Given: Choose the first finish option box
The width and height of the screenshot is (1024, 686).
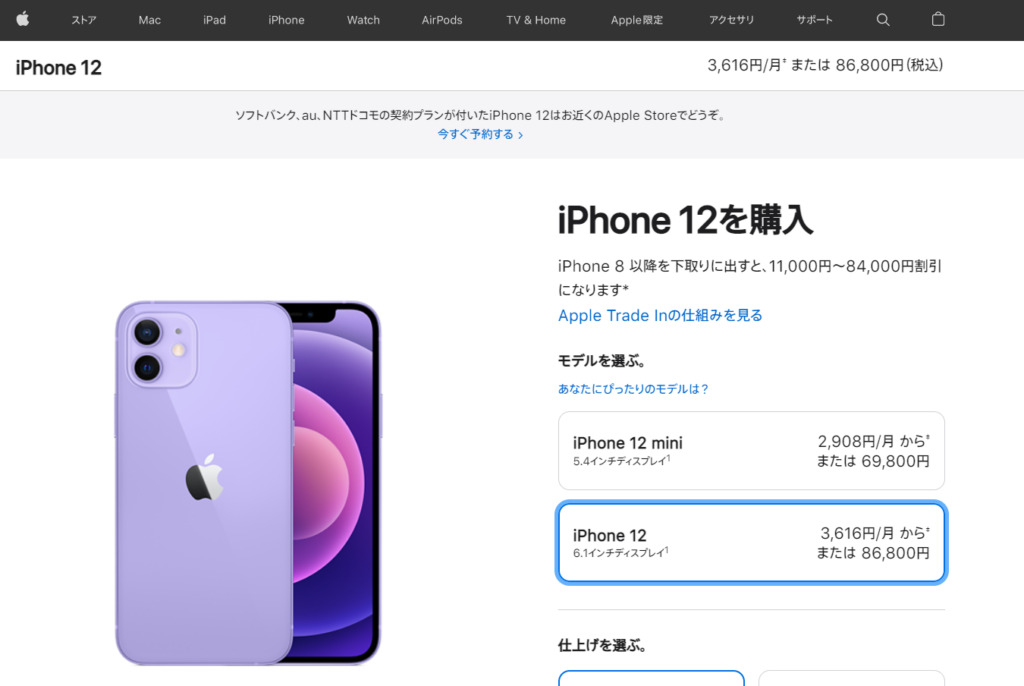Looking at the screenshot, I should coord(651,678).
